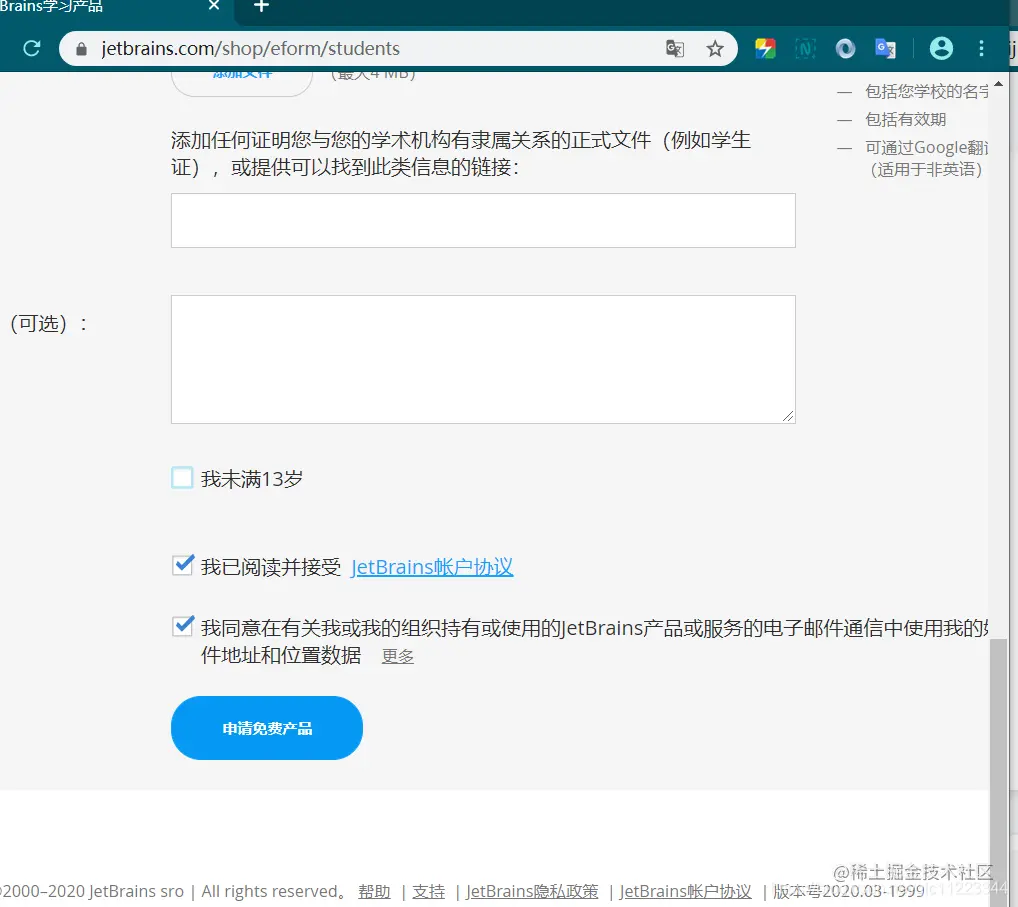Viewport: 1018px width, 907px height.
Task: Disable the email communication consent checkbox
Action: pos(182,626)
